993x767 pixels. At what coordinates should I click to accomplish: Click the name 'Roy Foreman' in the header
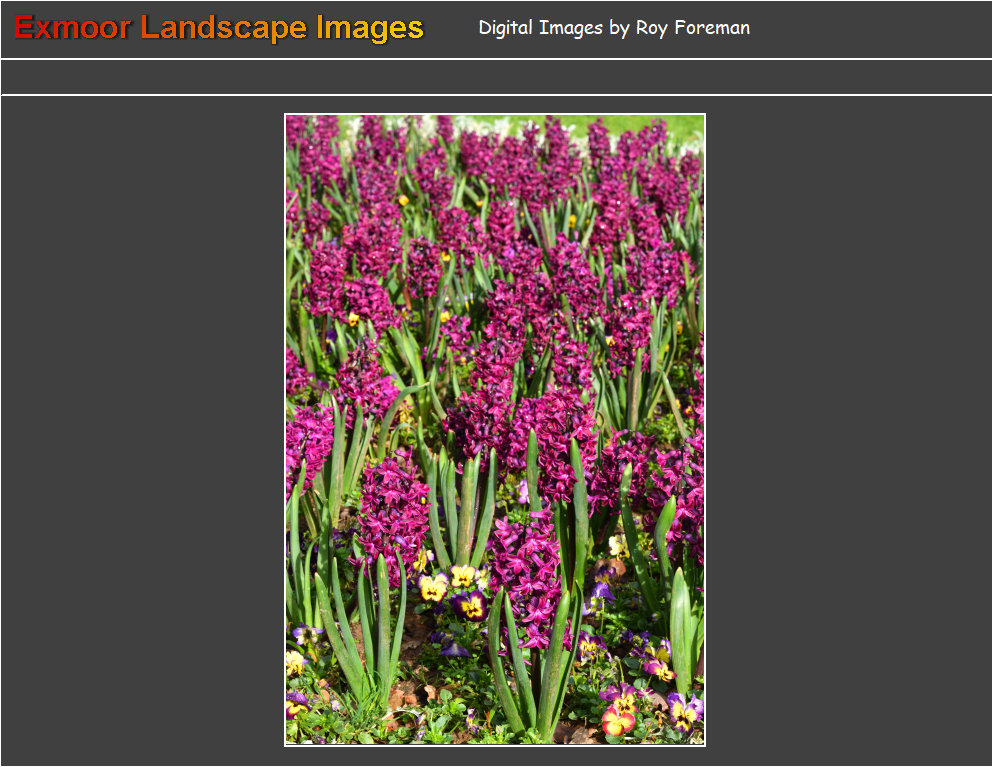(692, 28)
